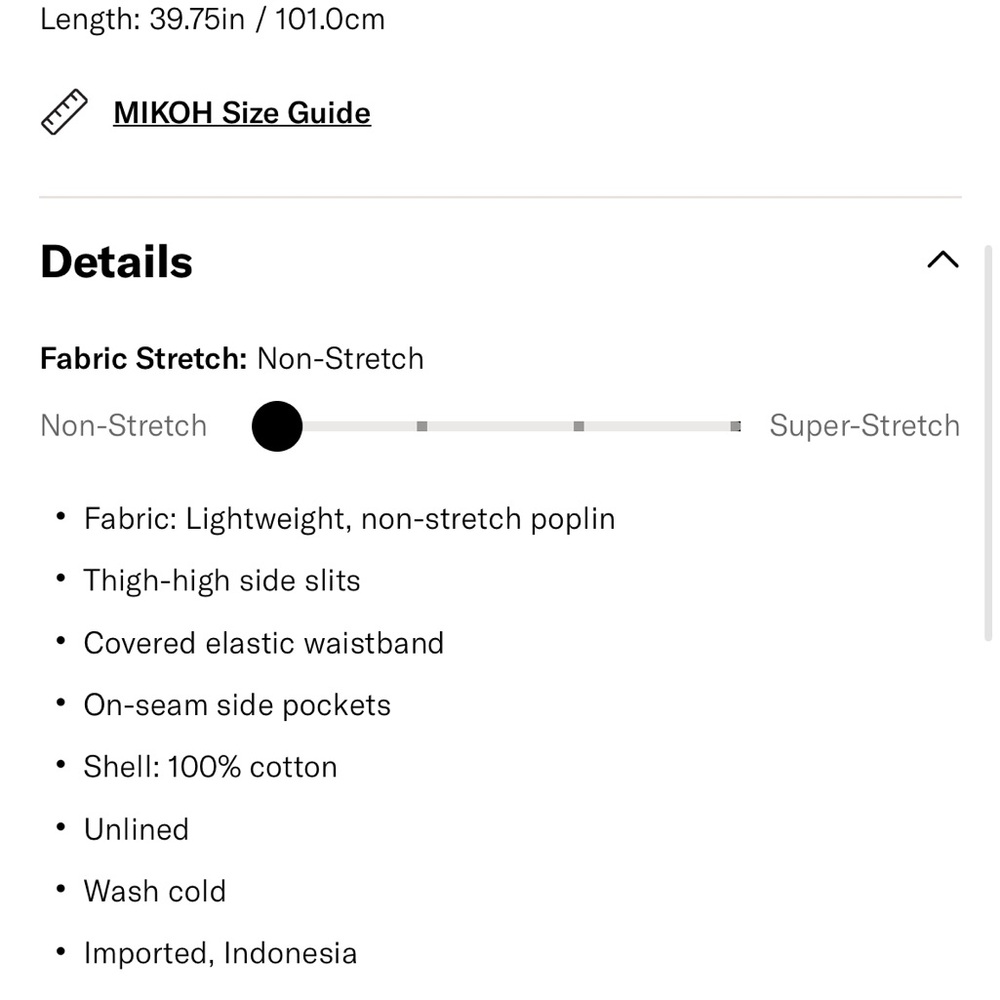Click the Fabric Stretch: Non-Stretch text

pos(232,358)
